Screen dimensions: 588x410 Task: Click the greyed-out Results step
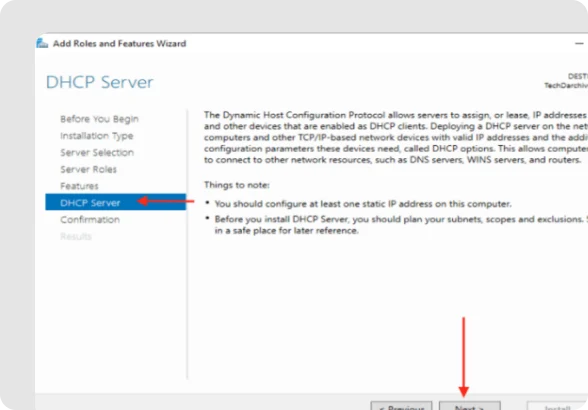76,236
